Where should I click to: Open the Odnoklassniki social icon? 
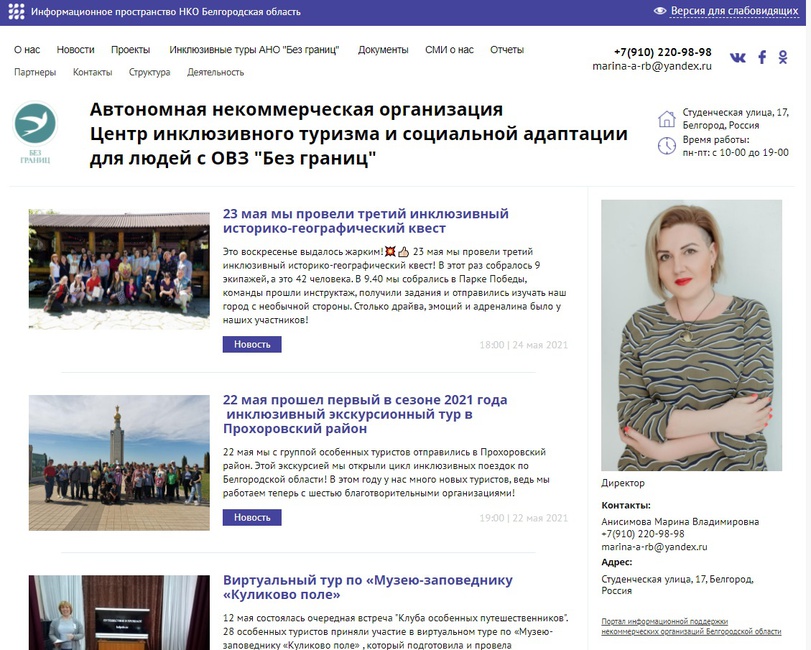[x=783, y=57]
